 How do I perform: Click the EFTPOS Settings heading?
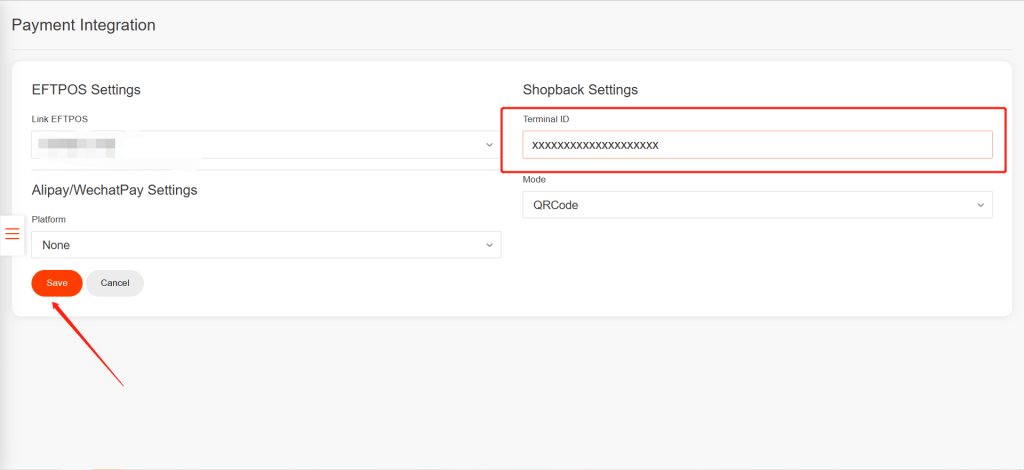(x=86, y=90)
